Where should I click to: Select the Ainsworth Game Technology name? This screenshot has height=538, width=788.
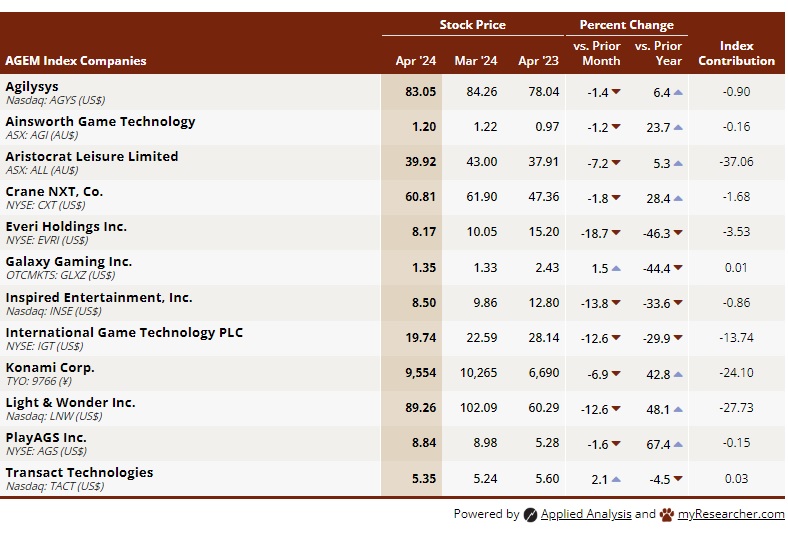coord(100,122)
